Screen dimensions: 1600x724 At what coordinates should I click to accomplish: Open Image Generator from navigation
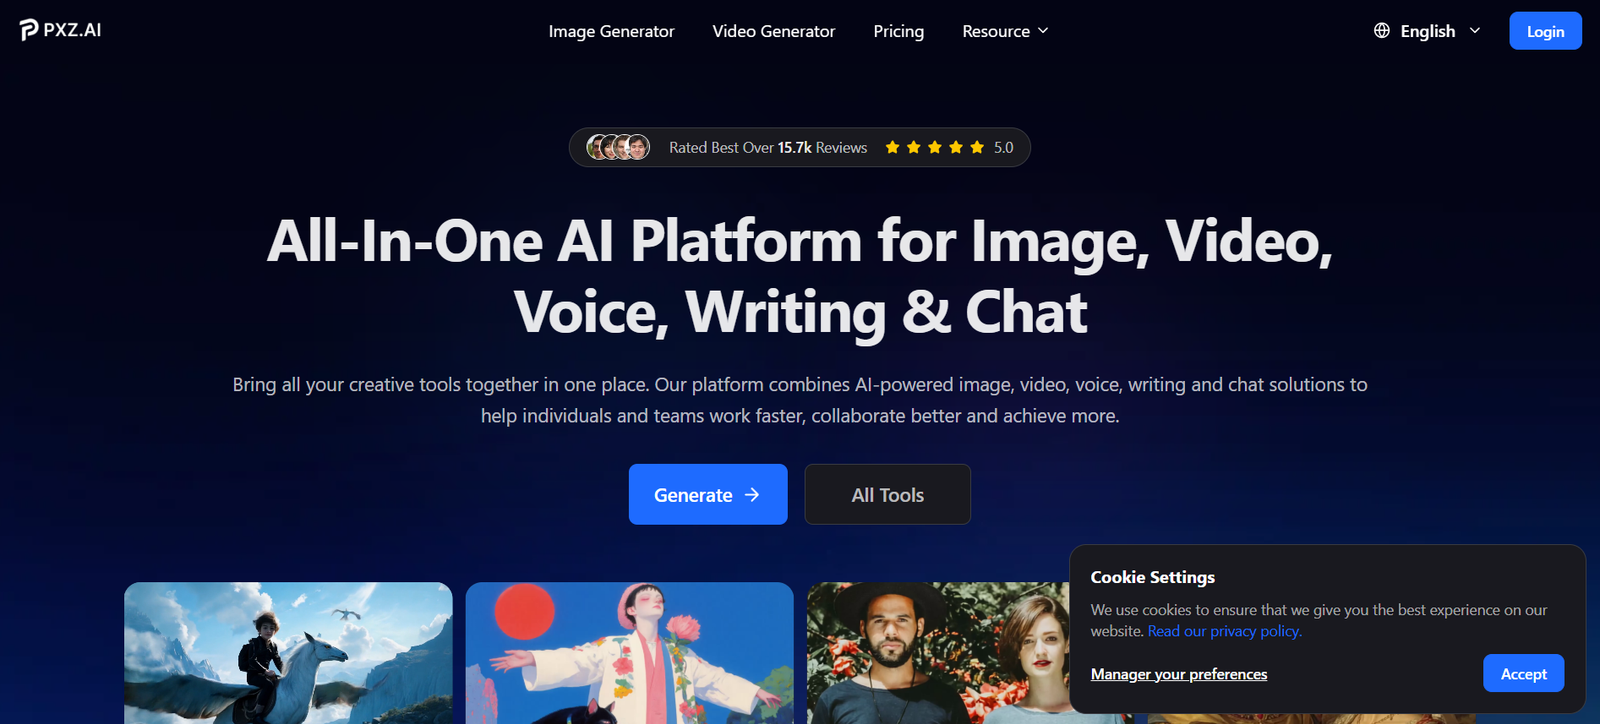611,31
